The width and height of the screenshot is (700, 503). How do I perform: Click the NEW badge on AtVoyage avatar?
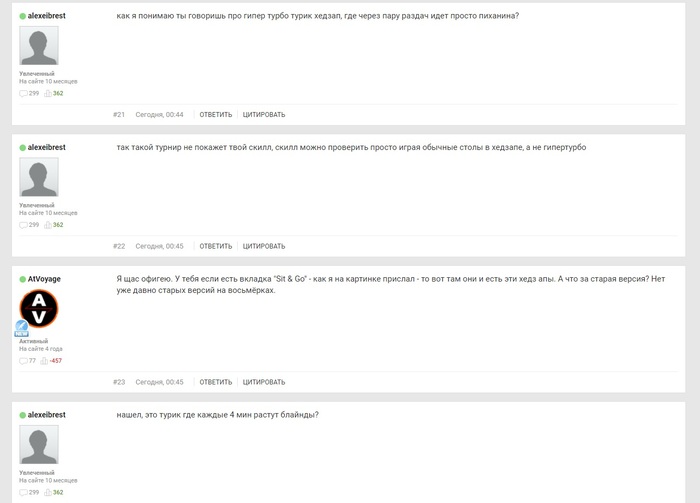21,328
